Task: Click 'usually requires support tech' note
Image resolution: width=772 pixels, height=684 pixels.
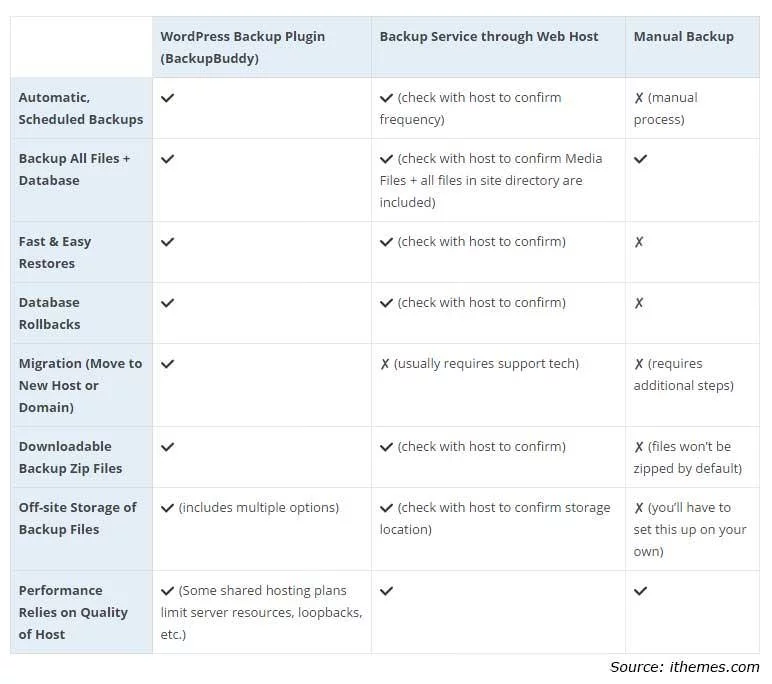Action: (x=486, y=364)
